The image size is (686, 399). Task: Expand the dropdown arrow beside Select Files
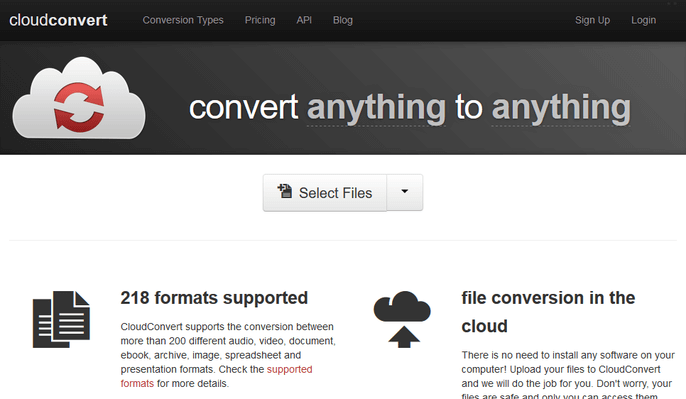[405, 192]
